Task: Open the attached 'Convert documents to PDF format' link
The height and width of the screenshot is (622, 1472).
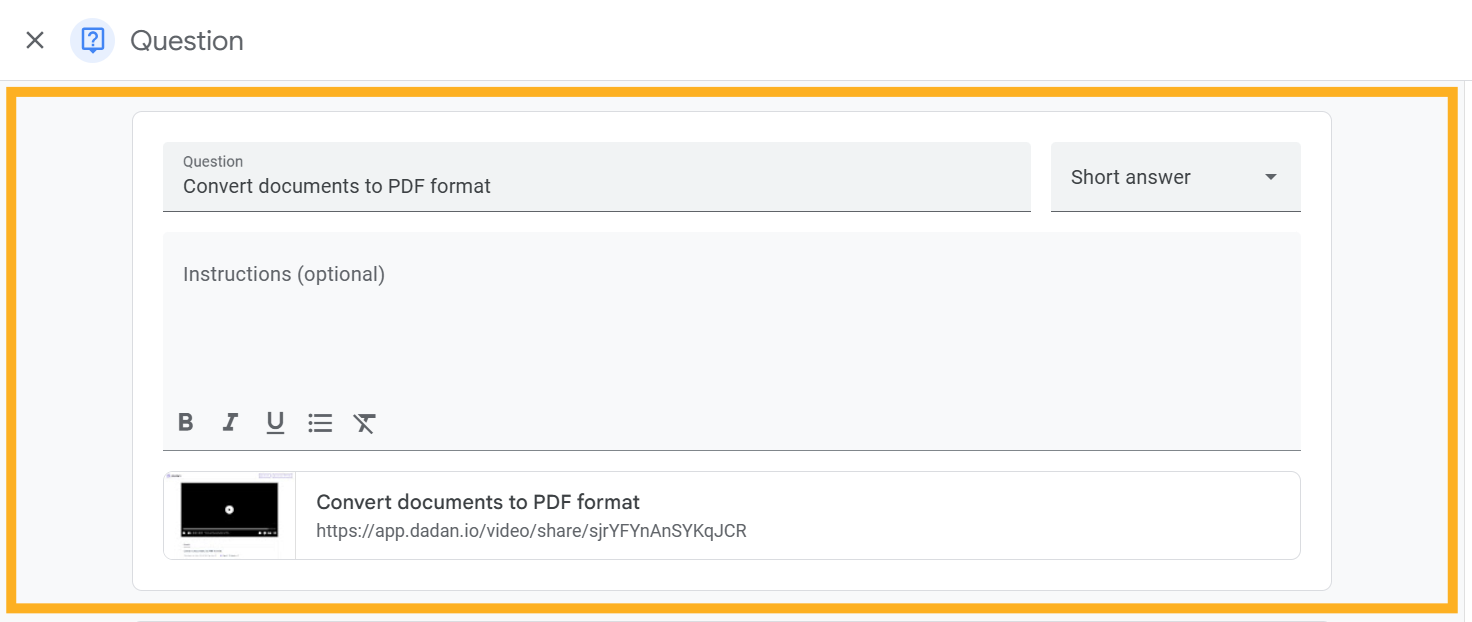Action: [x=478, y=502]
